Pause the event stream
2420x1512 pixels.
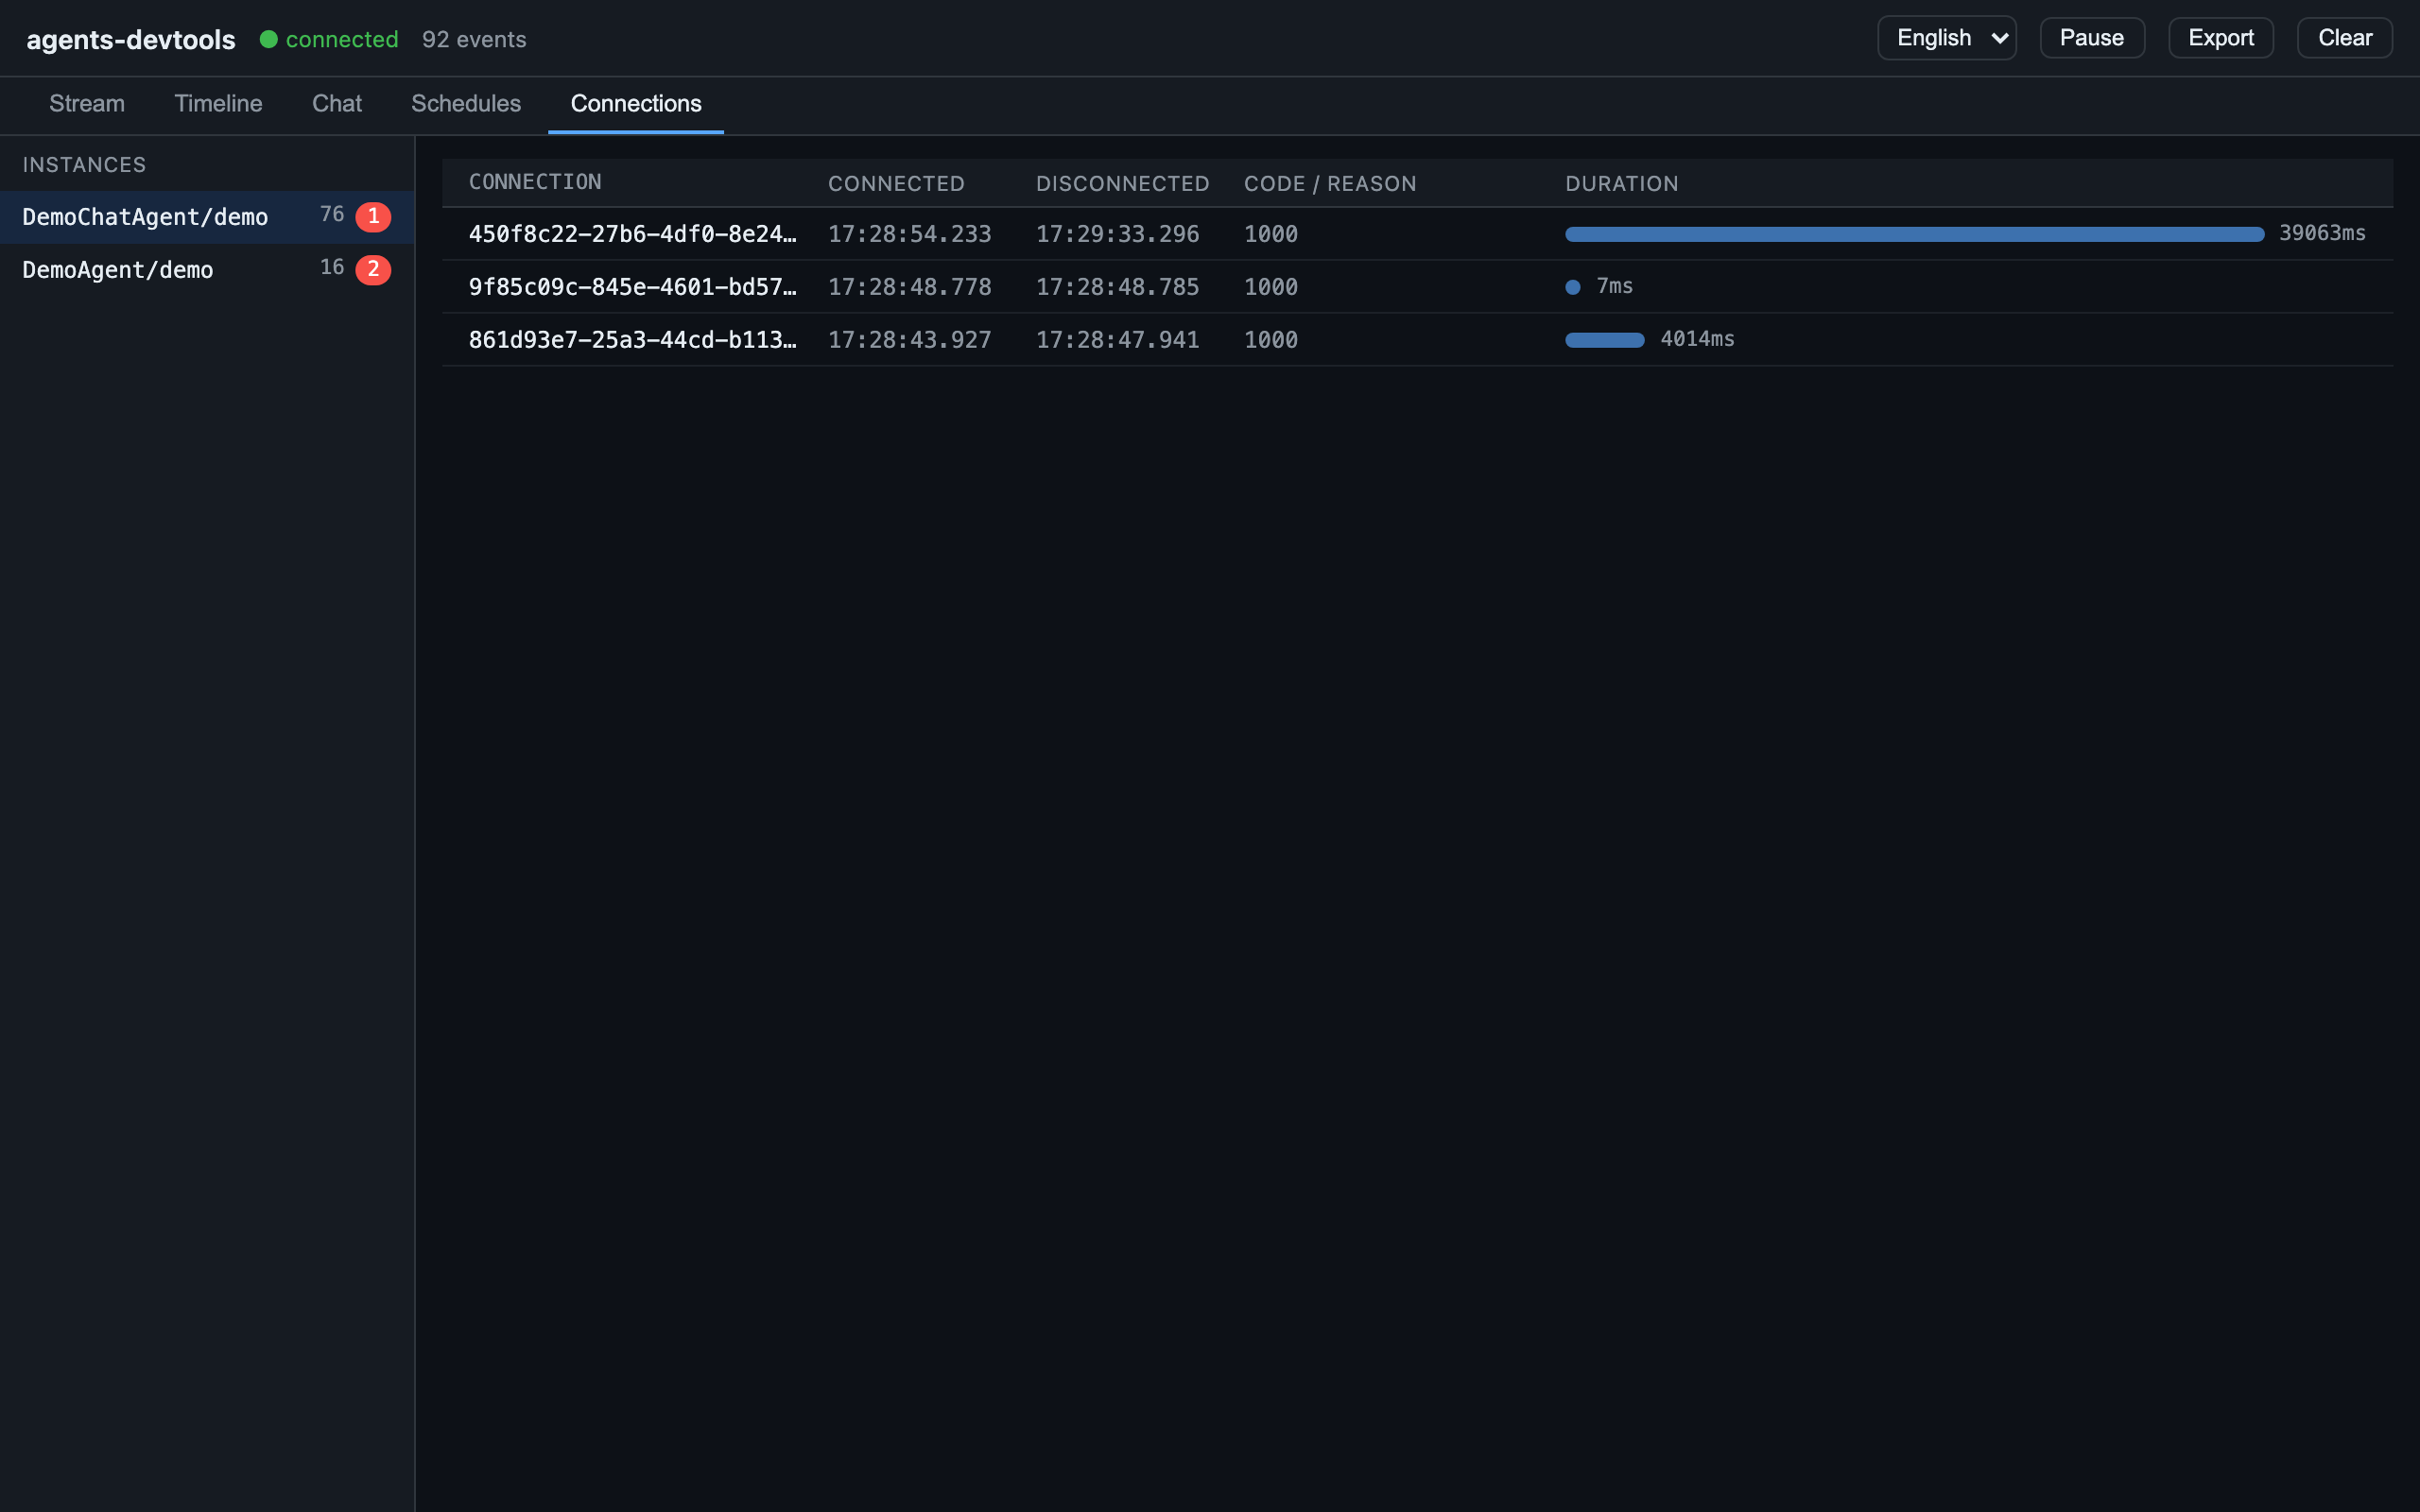tap(2091, 38)
